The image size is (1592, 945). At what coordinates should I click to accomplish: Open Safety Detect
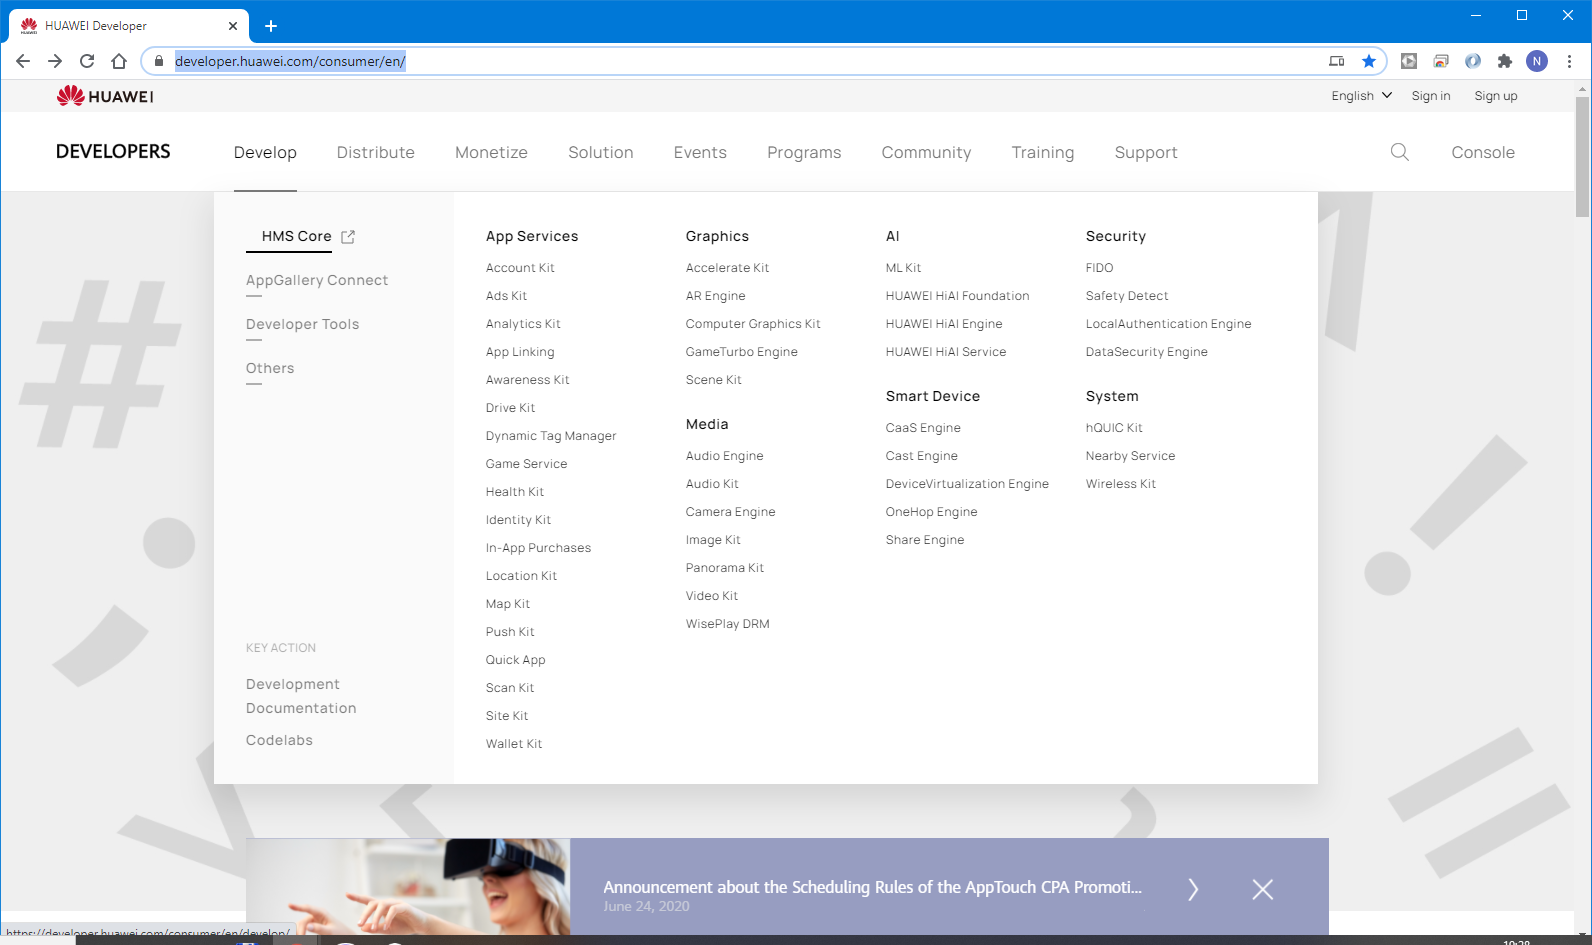[1127, 296]
